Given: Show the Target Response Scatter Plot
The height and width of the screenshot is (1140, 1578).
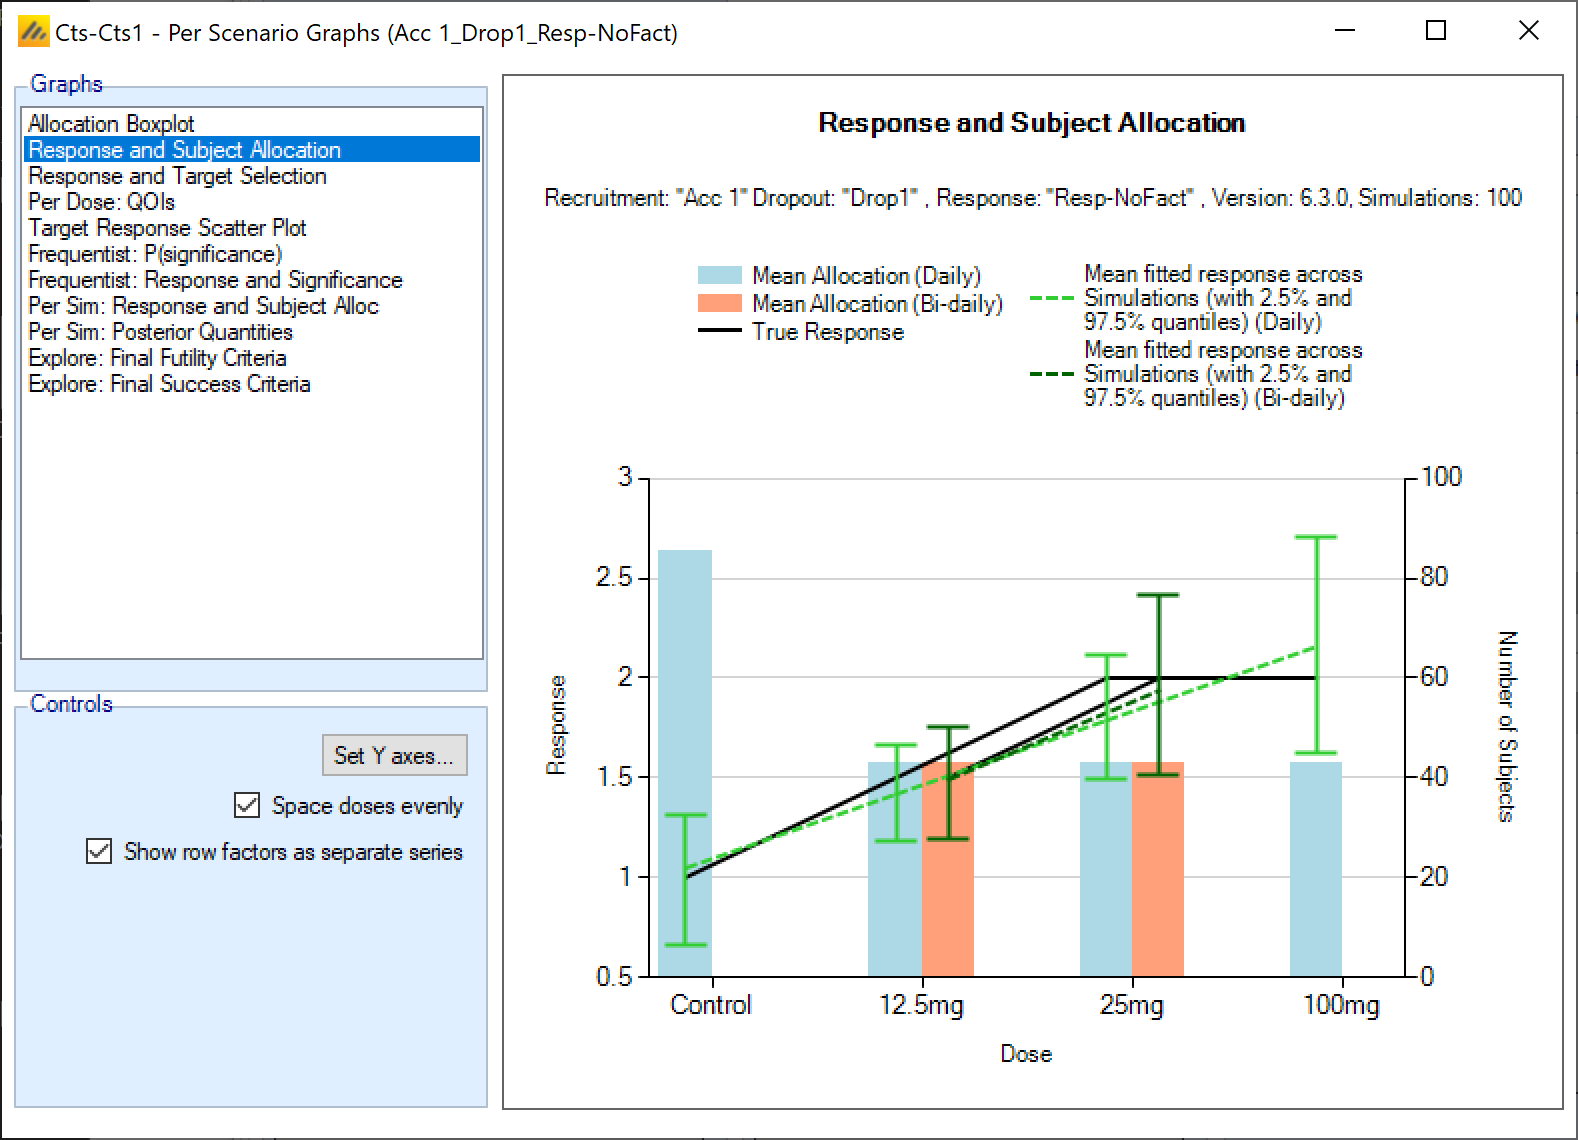Looking at the screenshot, I should 167,228.
